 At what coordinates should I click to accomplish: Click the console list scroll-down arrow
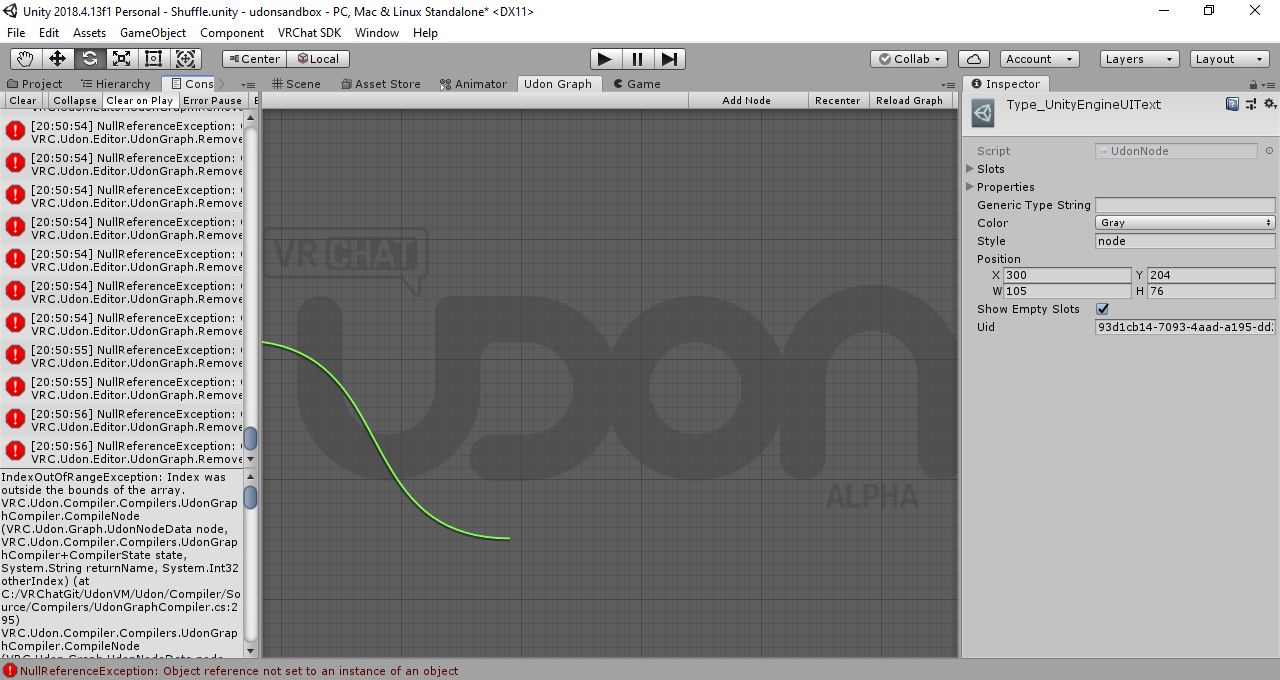click(x=250, y=459)
